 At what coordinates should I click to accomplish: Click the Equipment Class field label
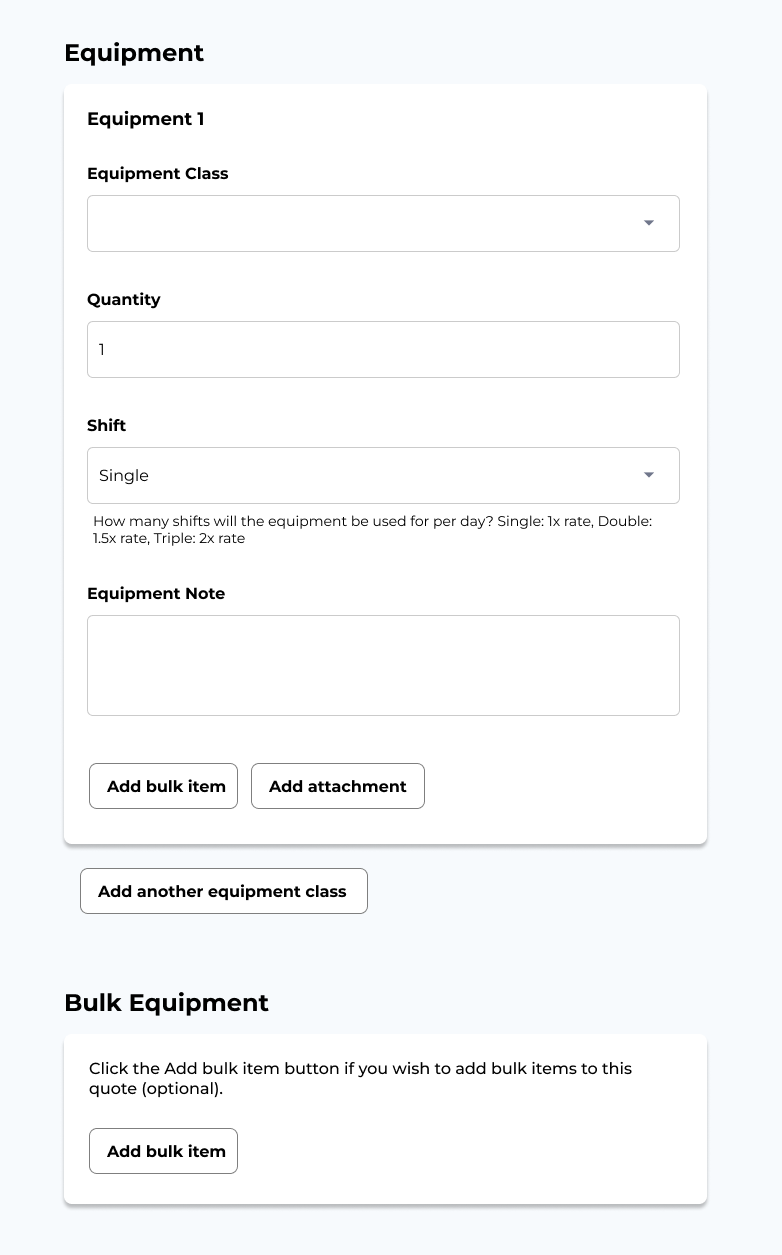pyautogui.click(x=158, y=173)
